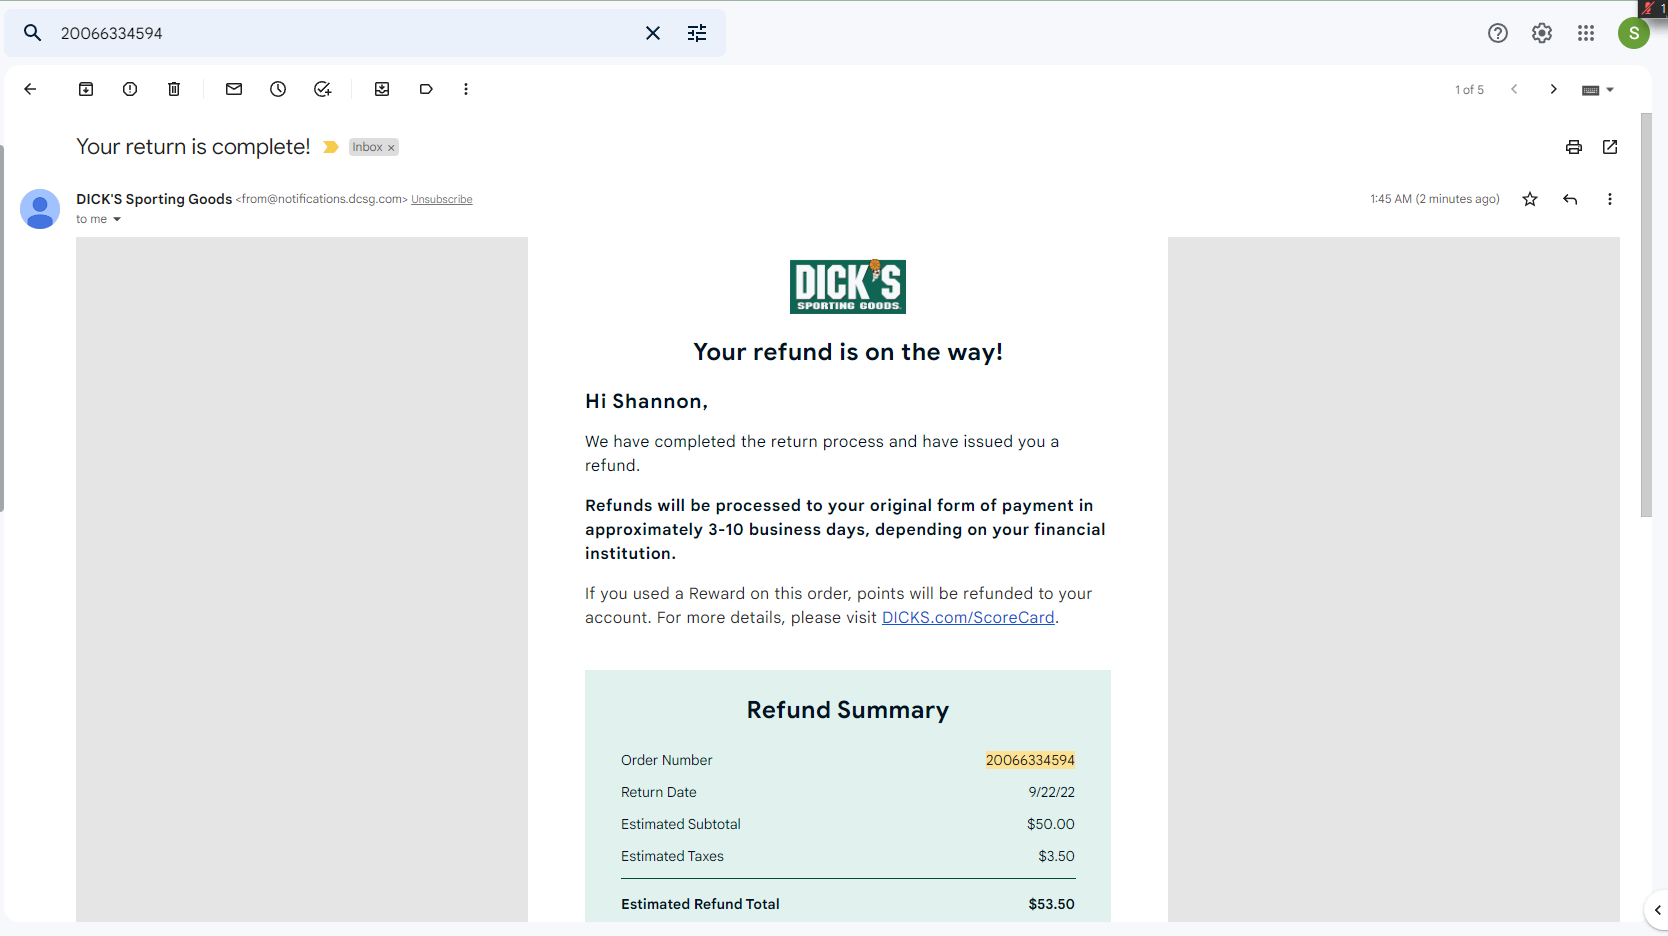The width and height of the screenshot is (1668, 936).
Task: Open the DICKS.com/ScoreCard link
Action: pos(968,618)
